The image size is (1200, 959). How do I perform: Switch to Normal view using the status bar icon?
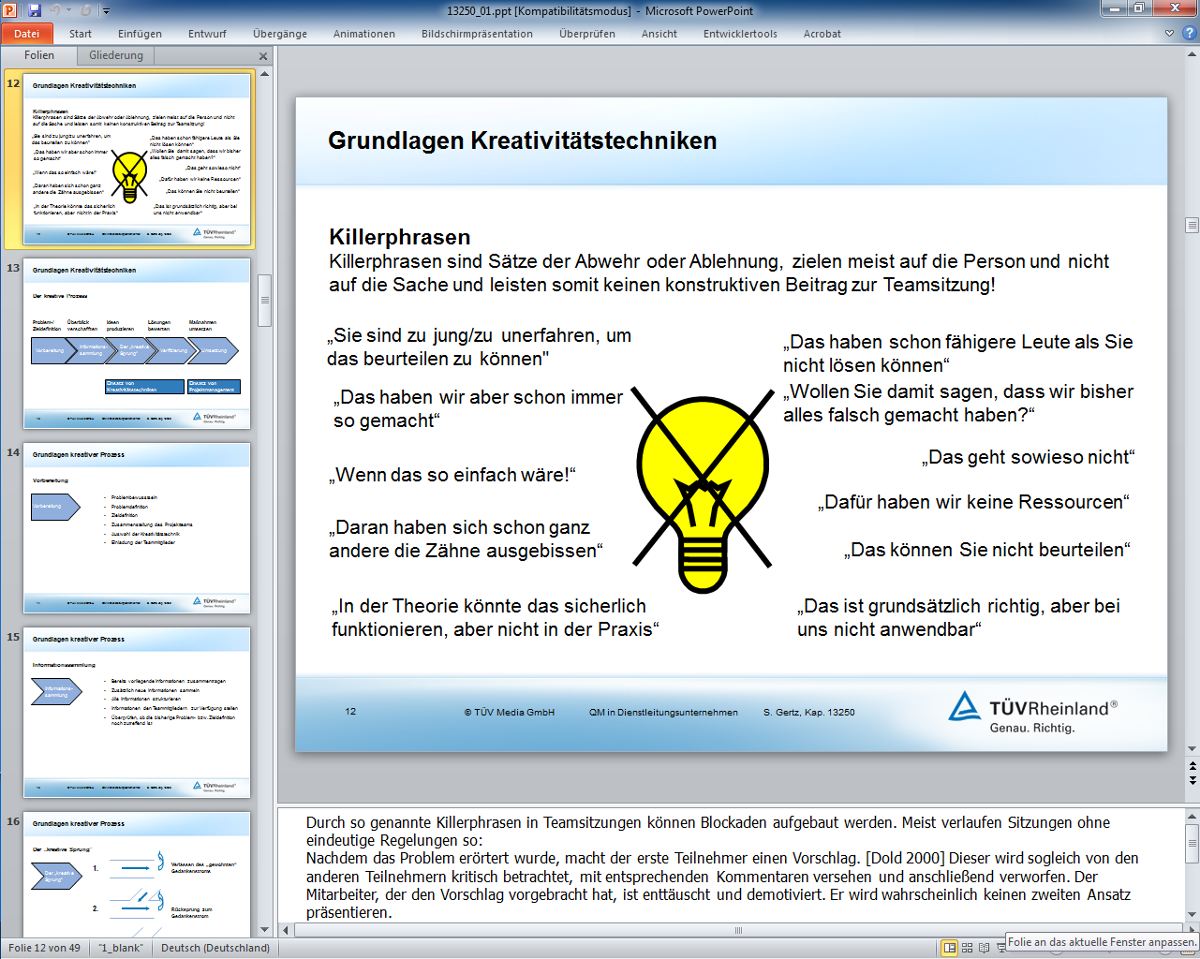pos(949,947)
